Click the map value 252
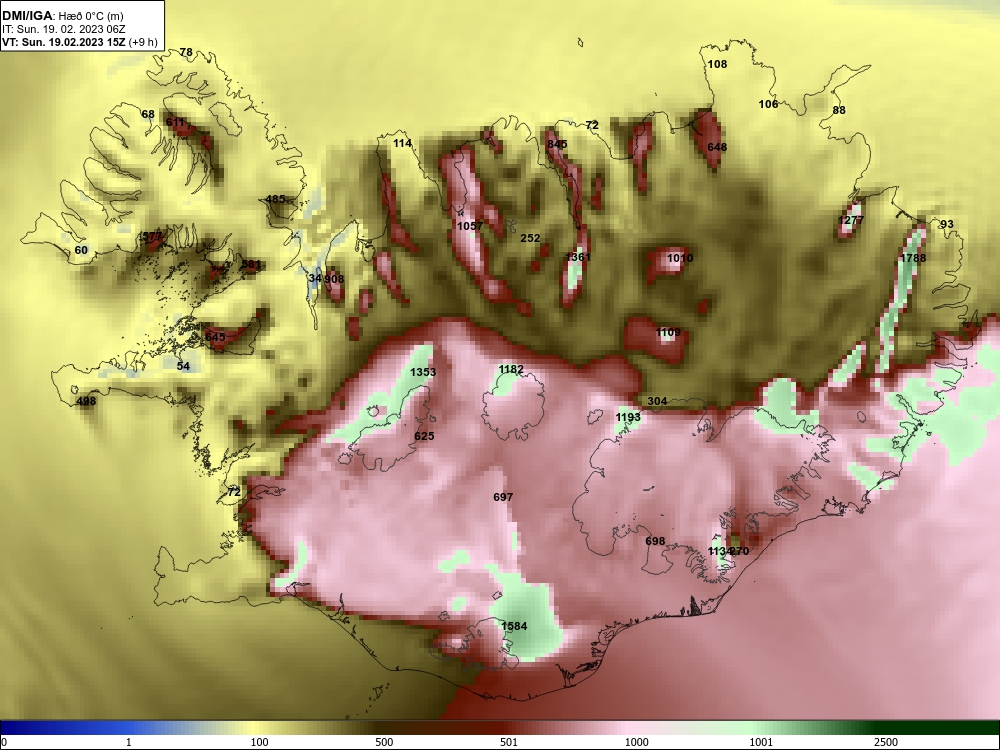This screenshot has width=1000, height=750. pos(530,238)
